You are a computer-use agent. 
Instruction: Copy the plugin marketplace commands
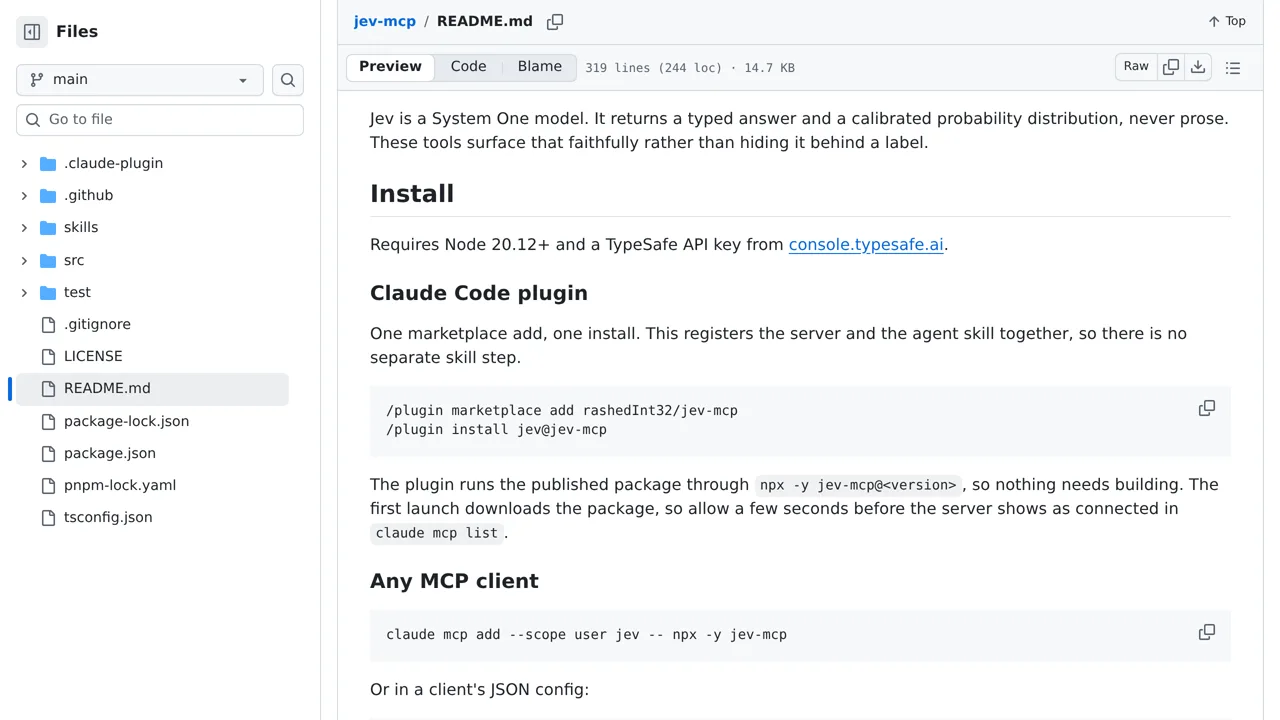coord(1207,408)
